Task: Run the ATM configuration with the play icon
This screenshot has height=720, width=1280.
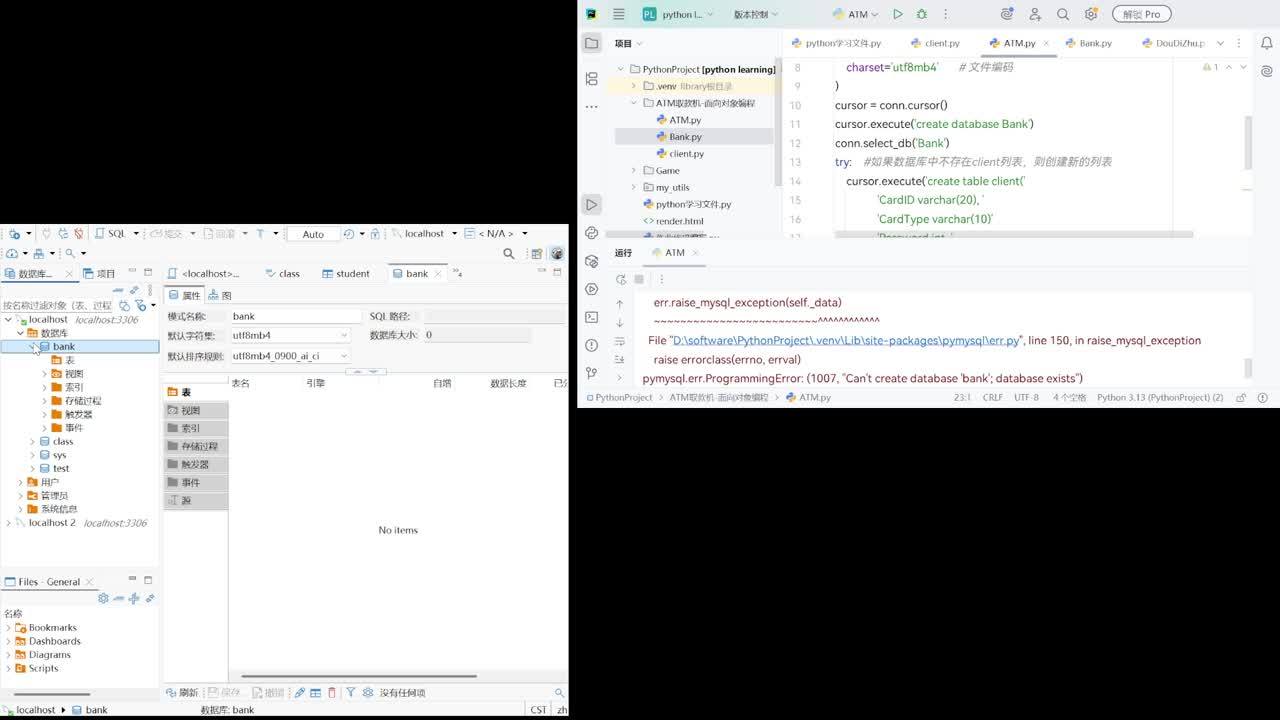Action: point(897,14)
